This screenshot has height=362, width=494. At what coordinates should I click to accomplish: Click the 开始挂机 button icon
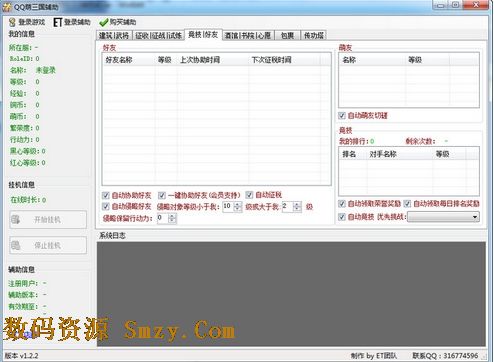coord(15,219)
